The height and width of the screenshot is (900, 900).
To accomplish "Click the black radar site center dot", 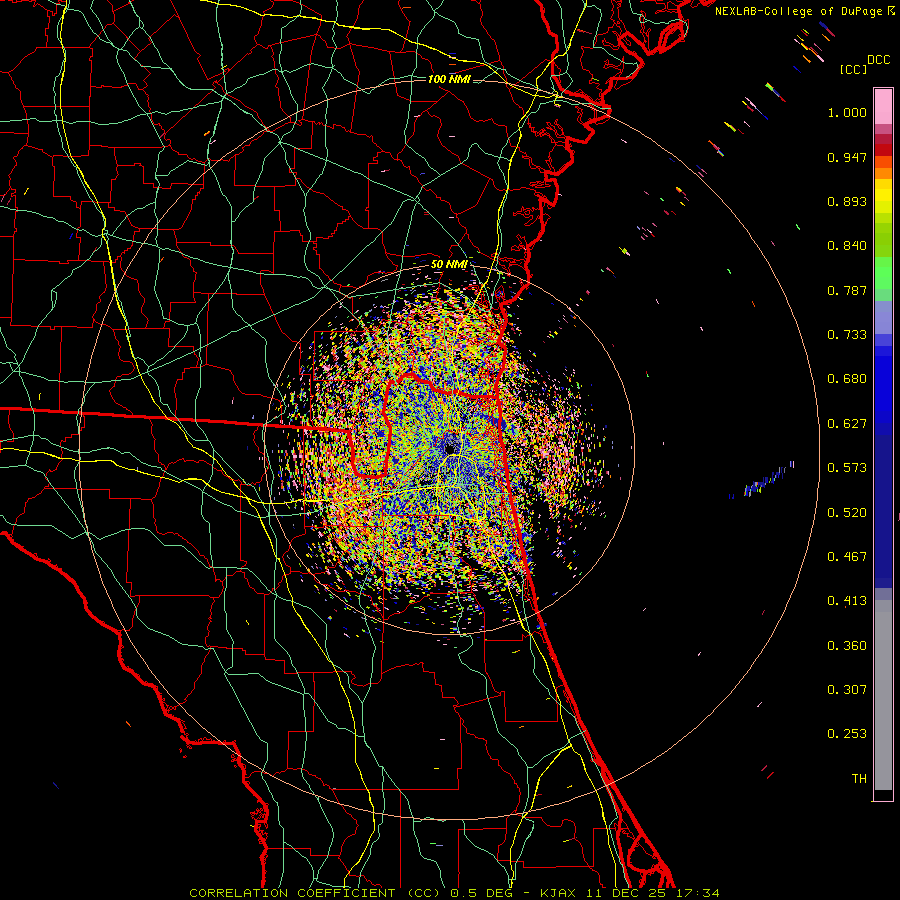I will (x=451, y=448).
